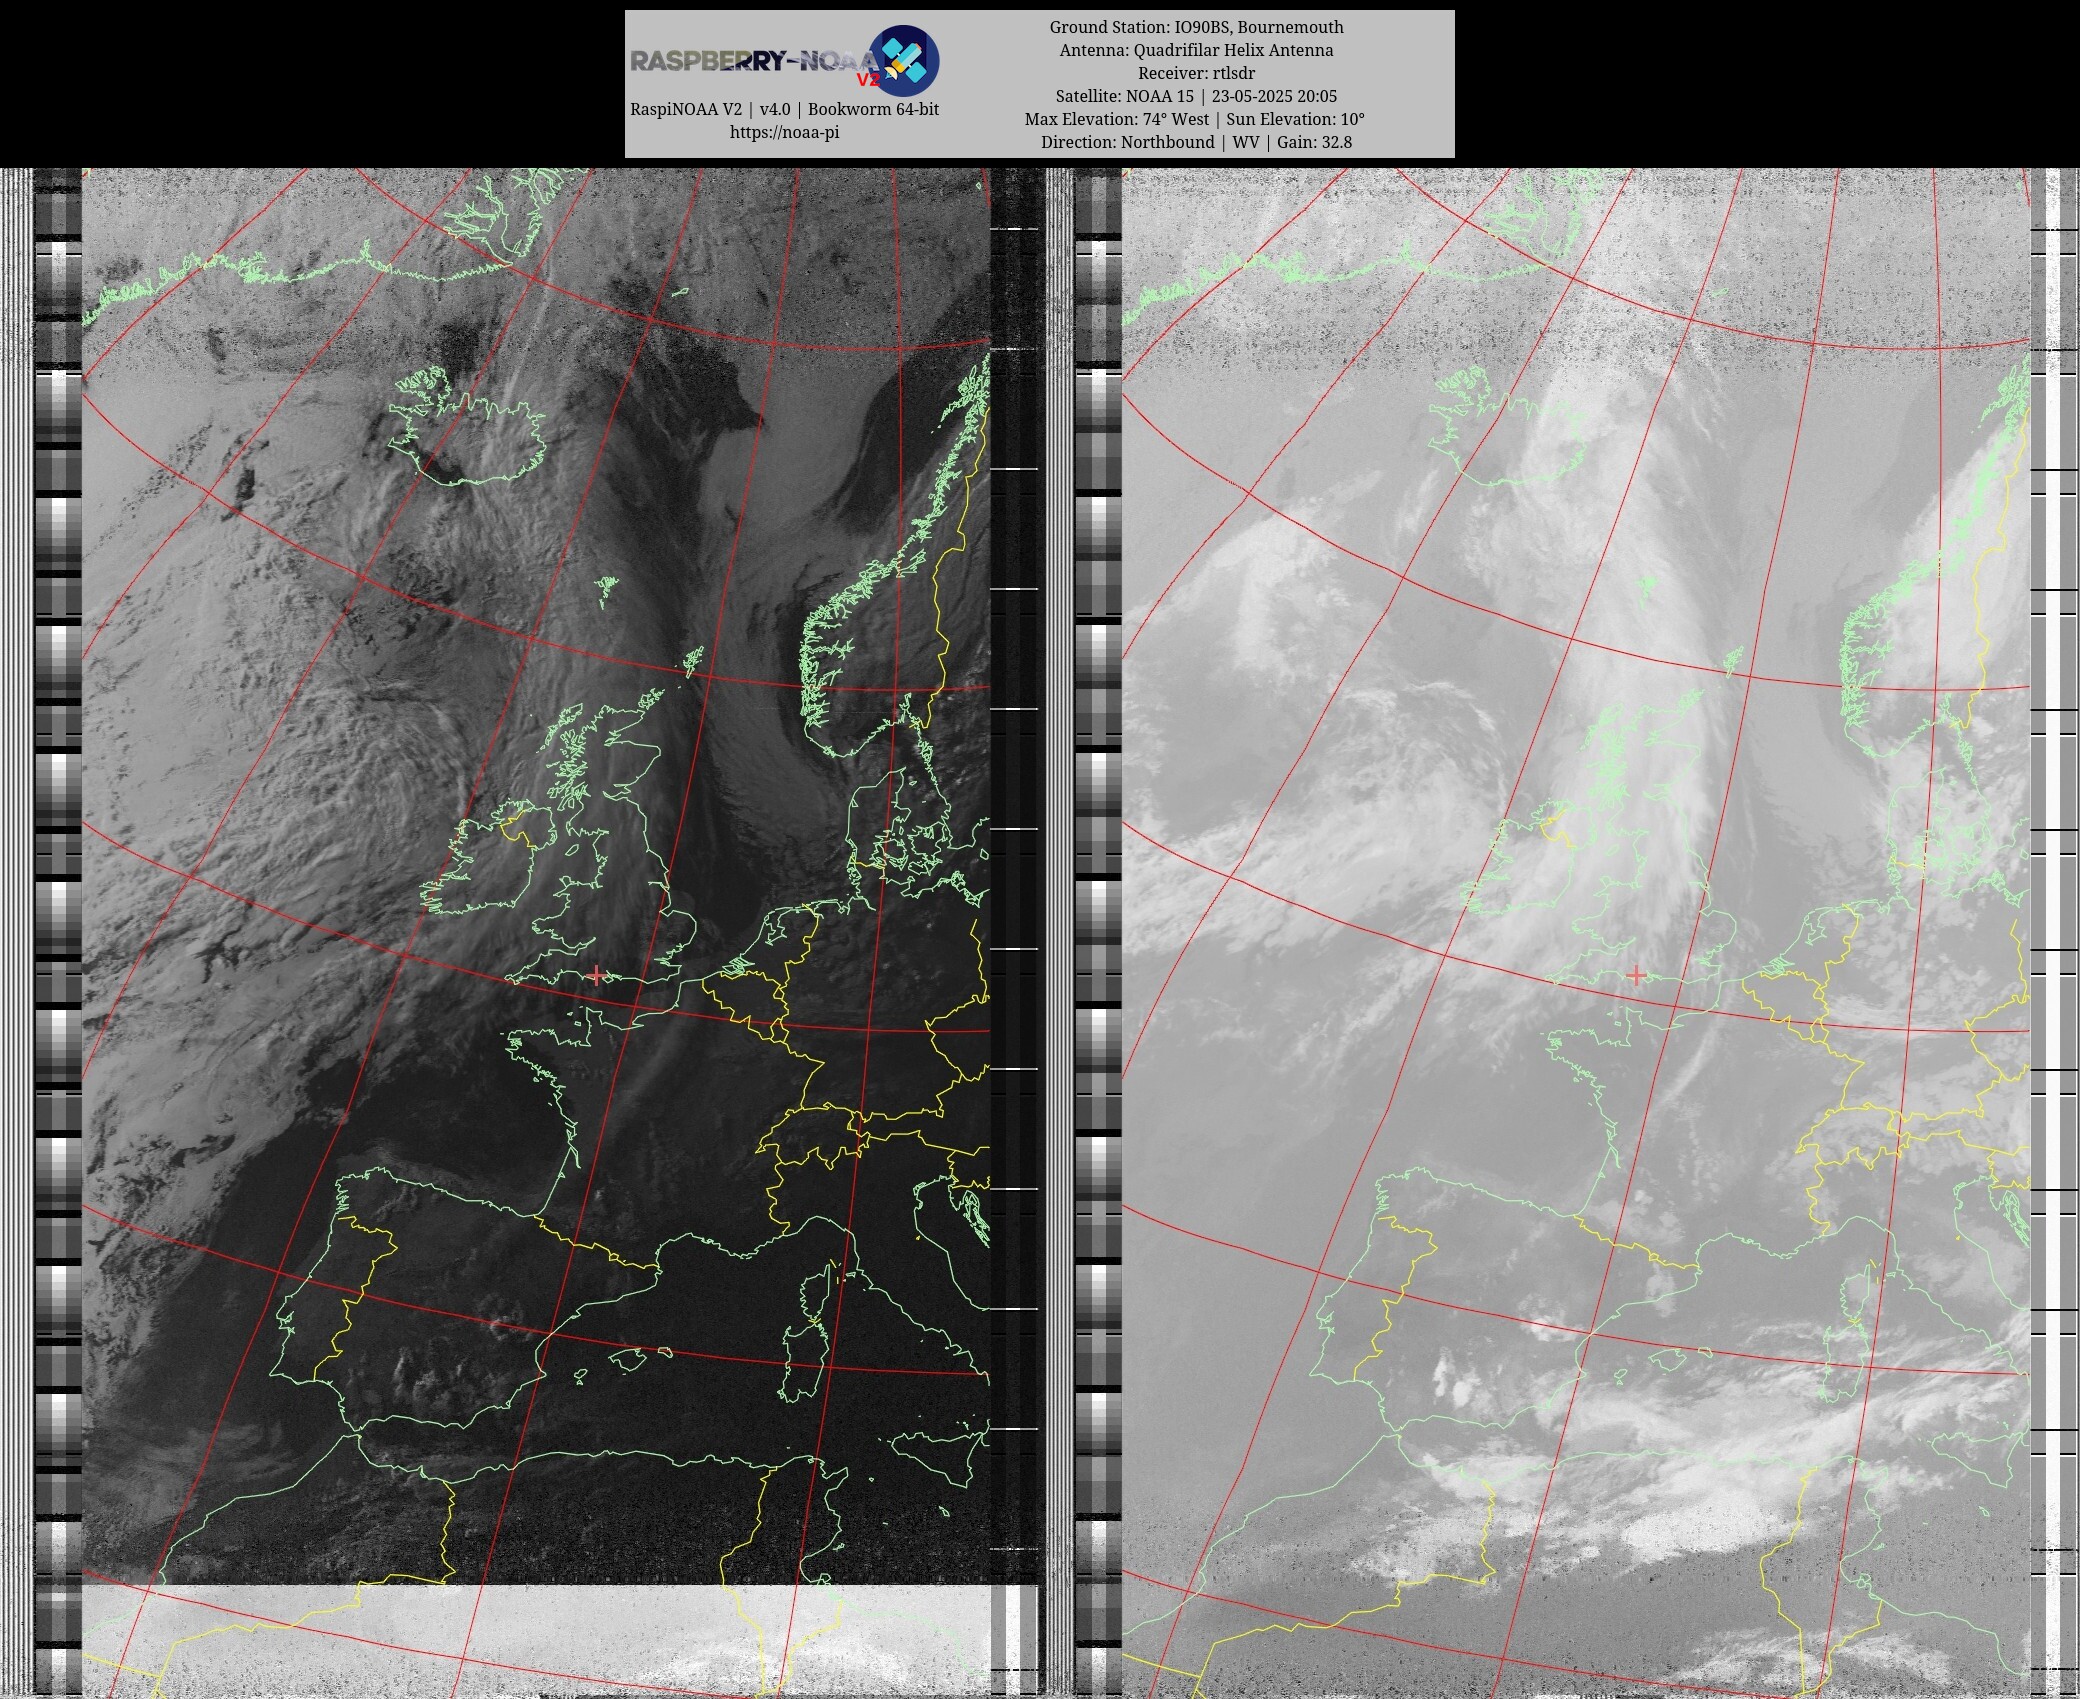The image size is (2080, 1699).
Task: Click 'Satellite: NOAA 15 | 23-05-2025 20:05' text
Action: (x=1196, y=96)
